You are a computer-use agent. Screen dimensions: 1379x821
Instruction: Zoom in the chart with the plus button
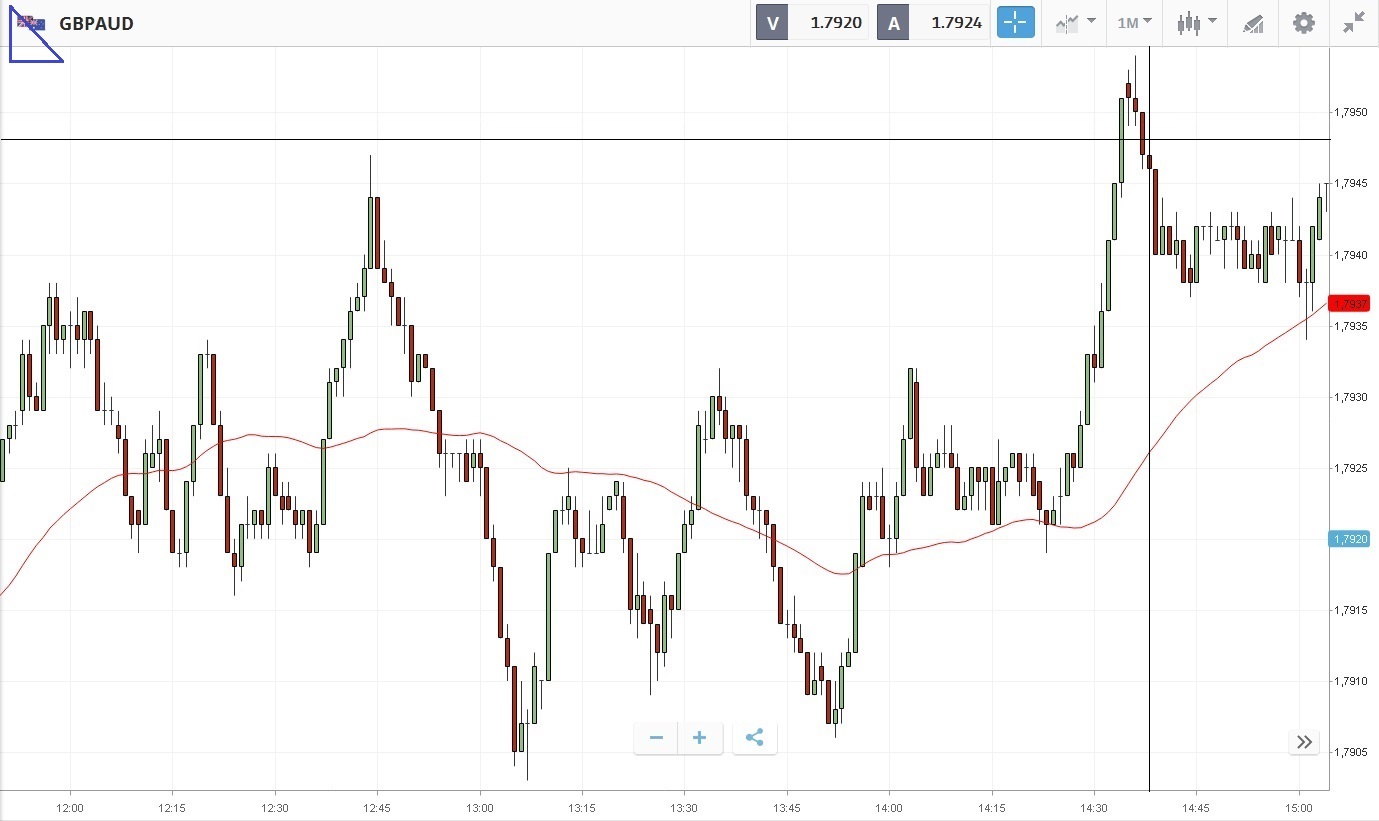coord(700,738)
